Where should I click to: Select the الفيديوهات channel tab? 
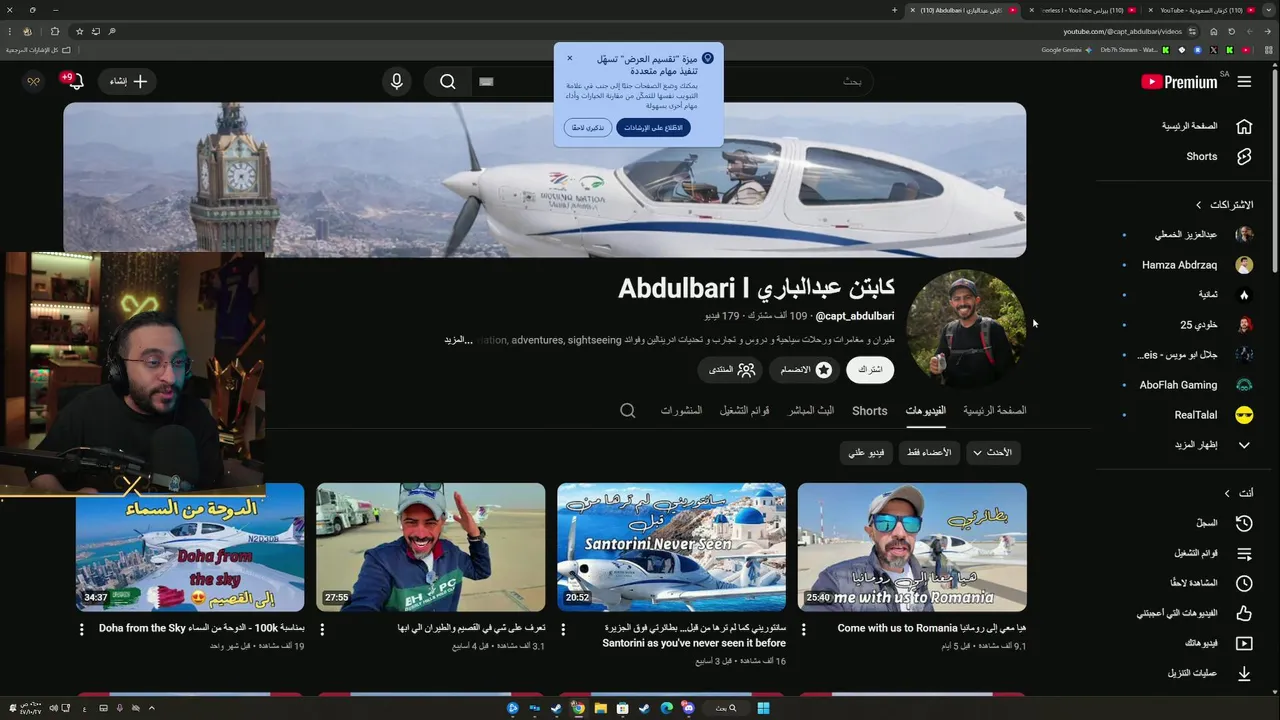point(926,410)
